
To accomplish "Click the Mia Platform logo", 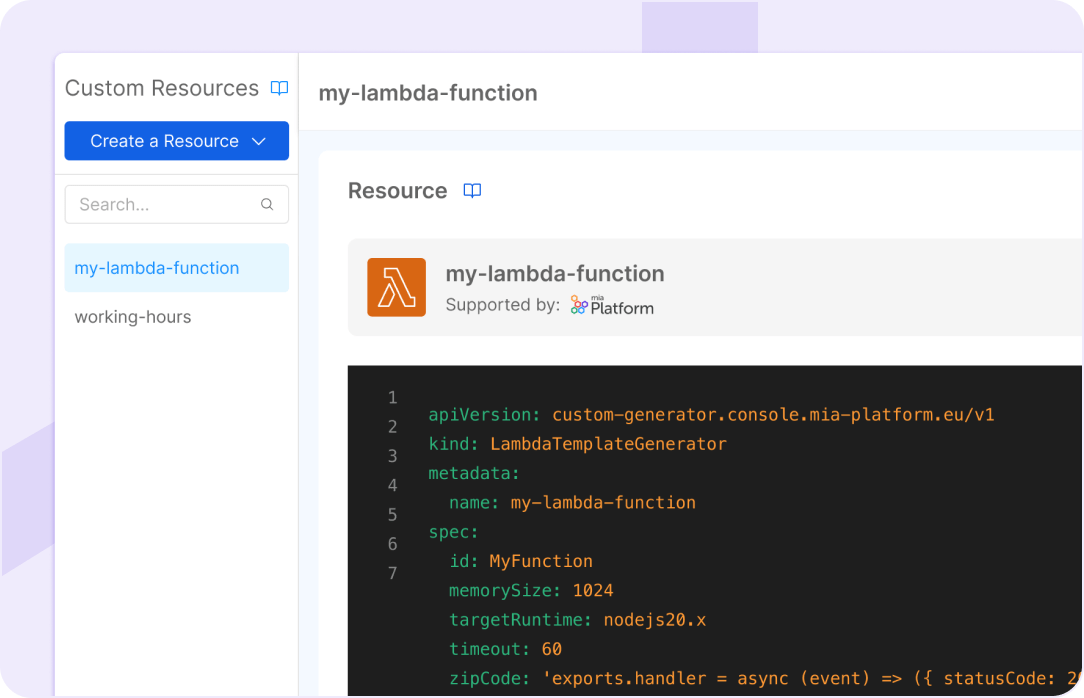I will (612, 305).
